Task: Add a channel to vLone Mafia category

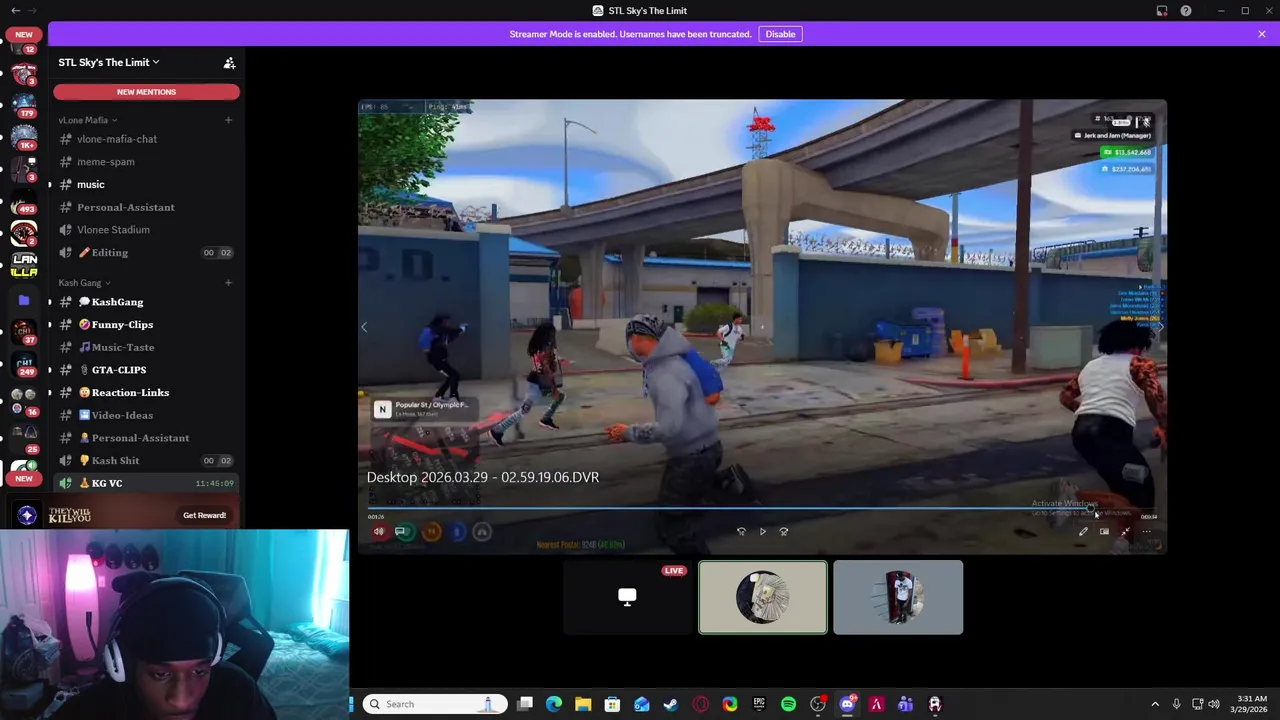Action: pos(228,120)
